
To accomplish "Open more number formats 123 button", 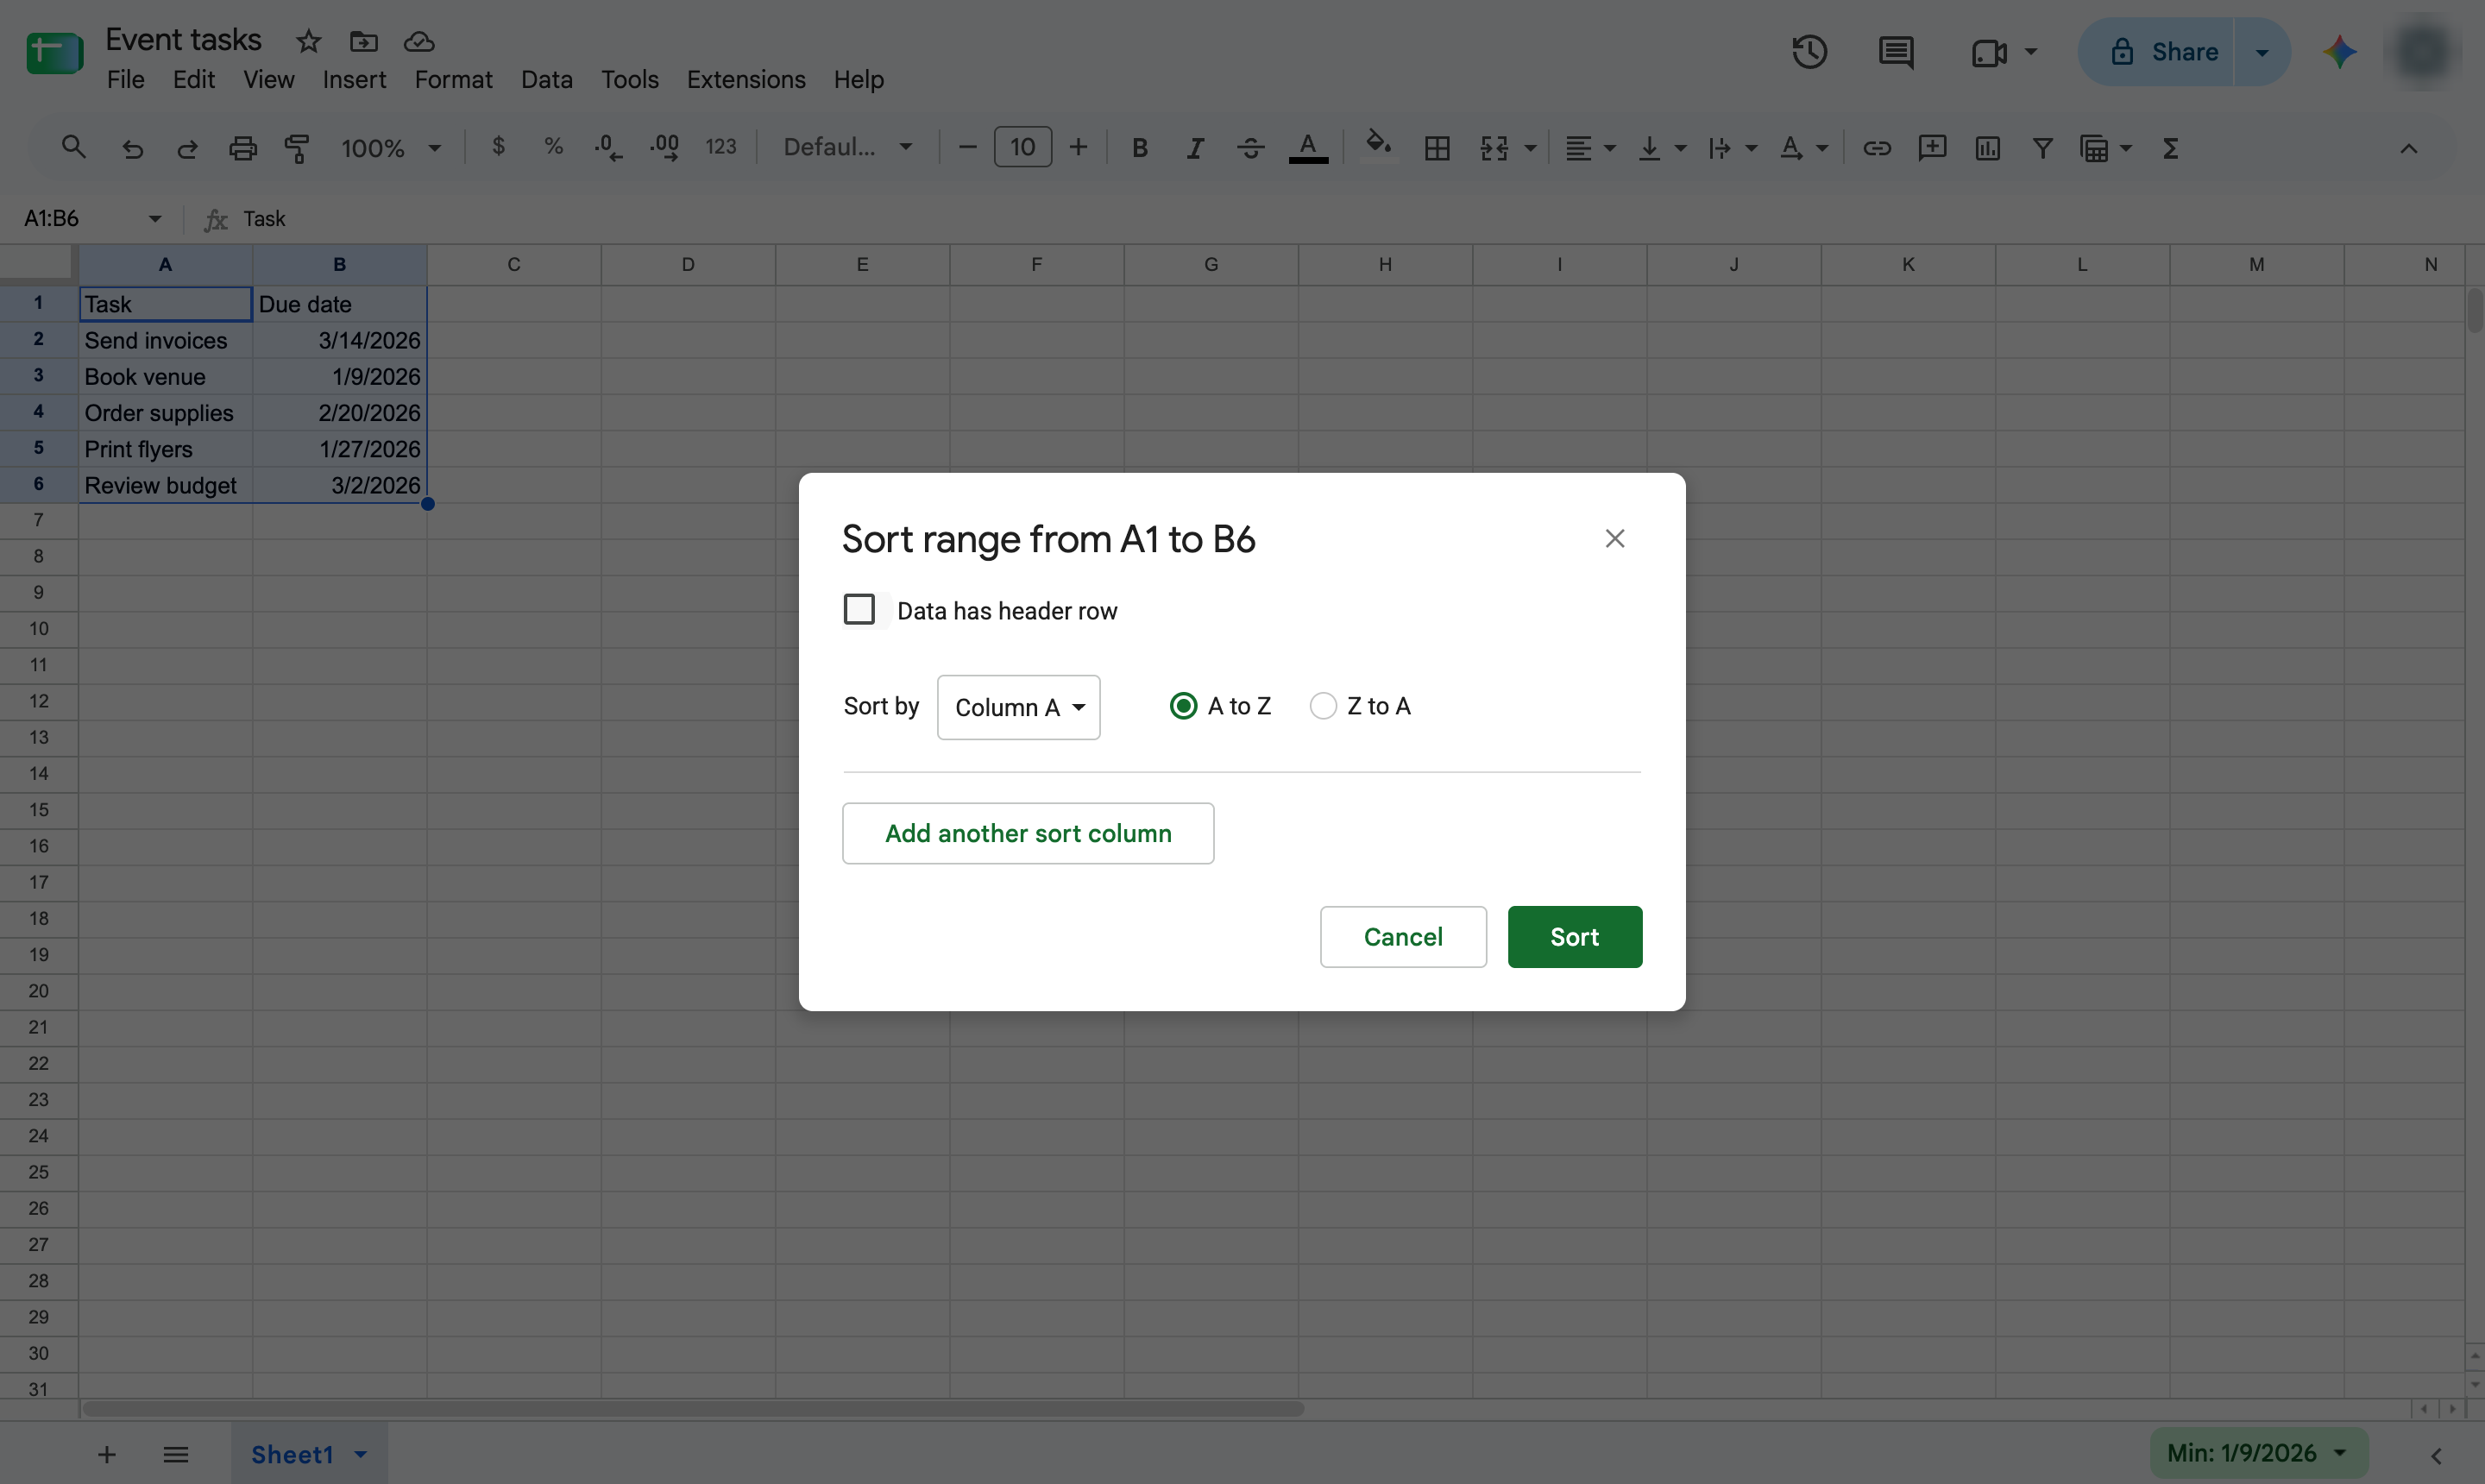I will (x=720, y=148).
